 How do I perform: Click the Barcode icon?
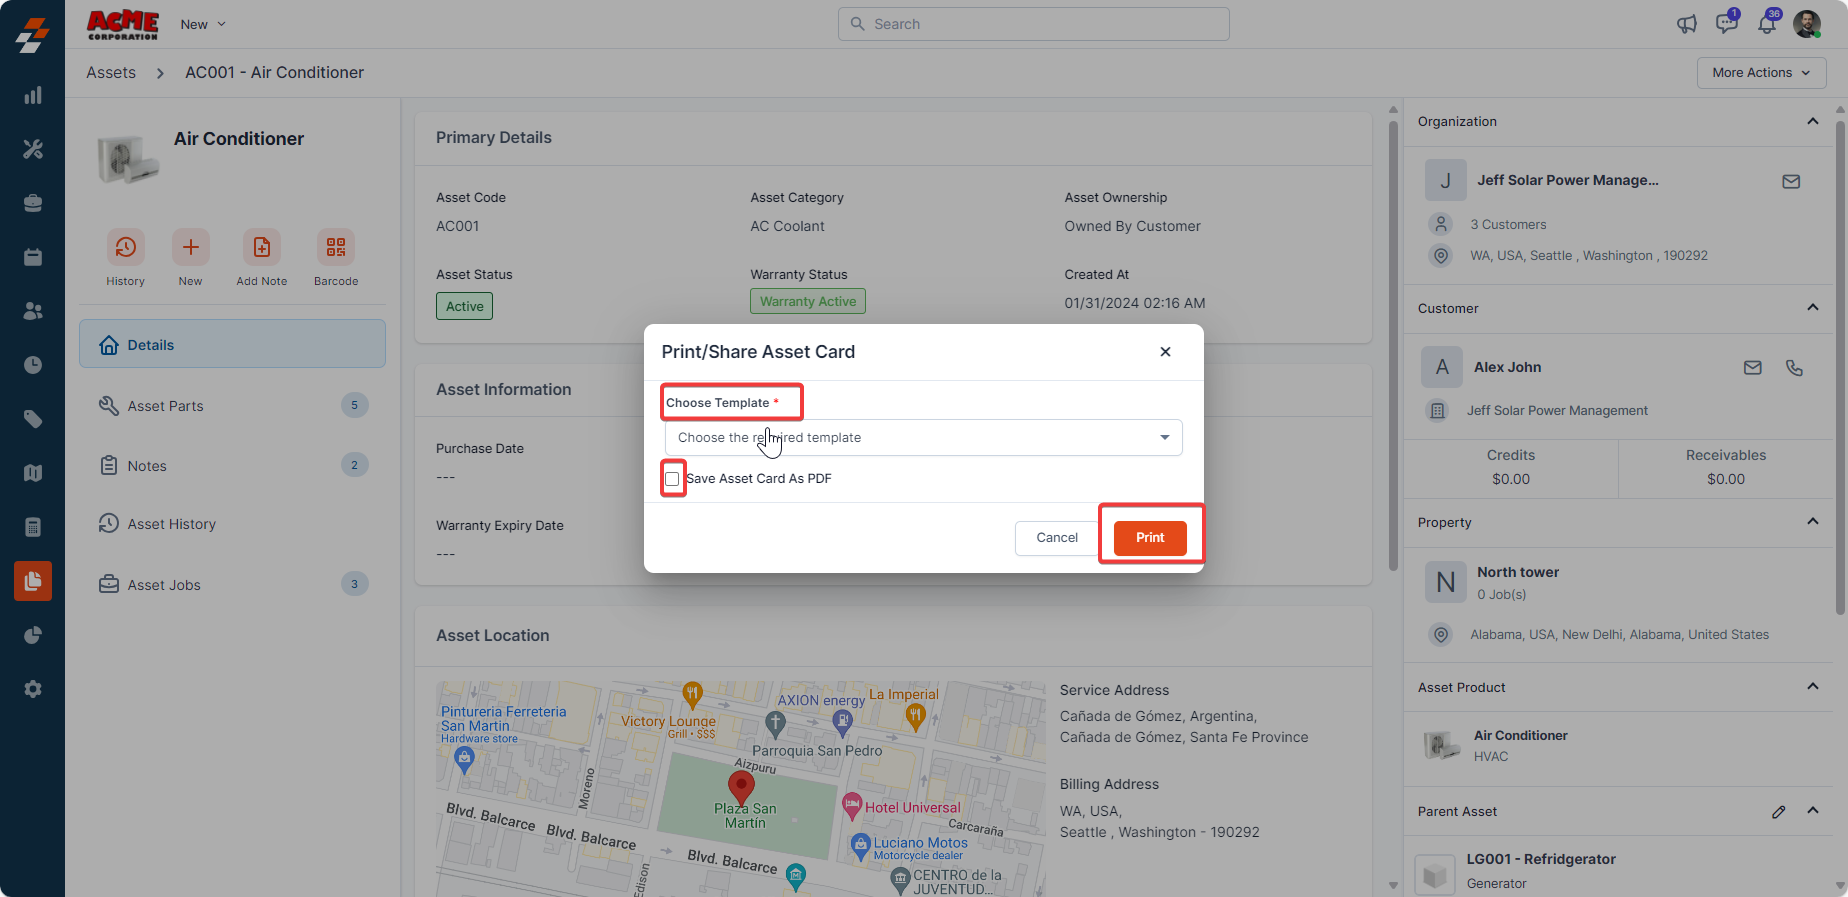(336, 248)
